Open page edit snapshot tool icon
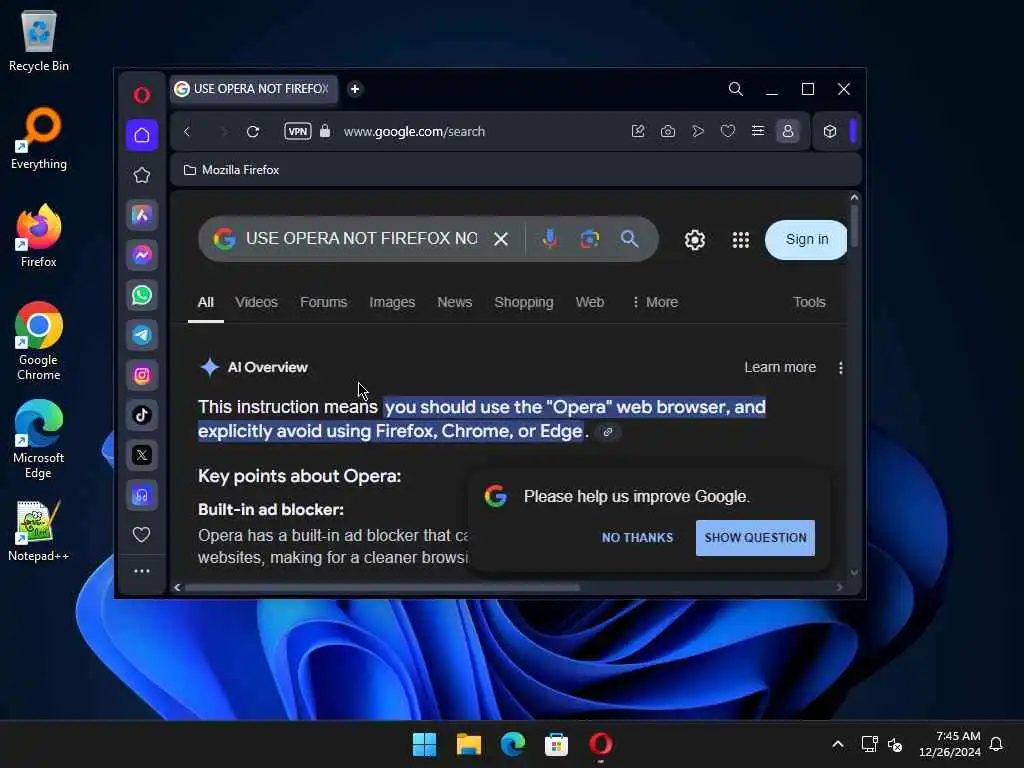This screenshot has height=768, width=1024. click(638, 131)
